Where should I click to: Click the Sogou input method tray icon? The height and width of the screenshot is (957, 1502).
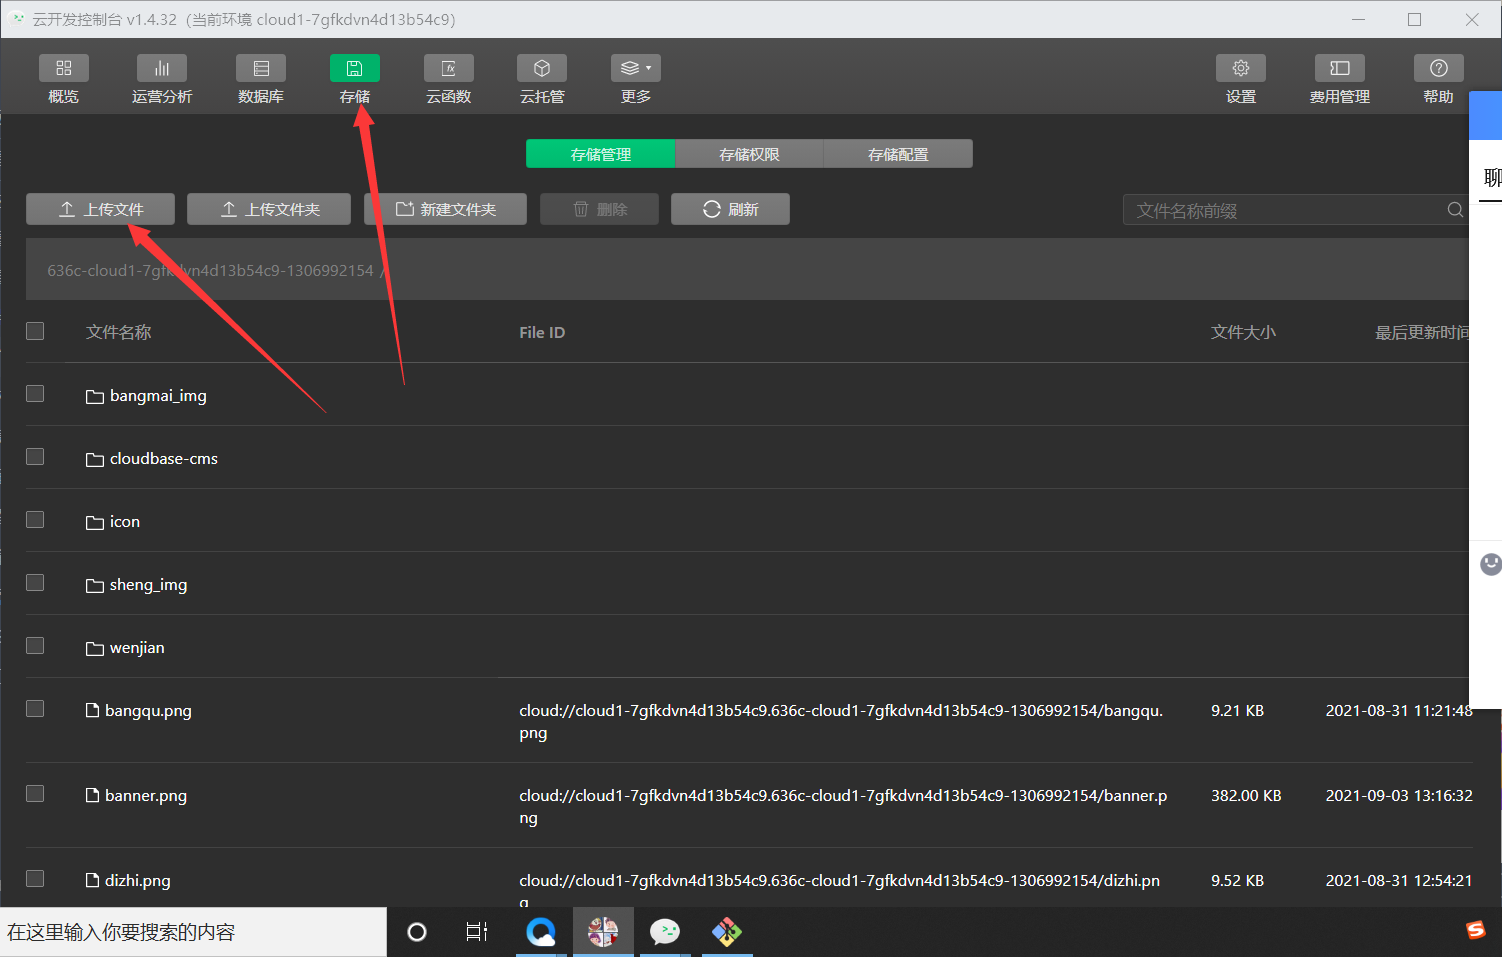click(x=1476, y=931)
